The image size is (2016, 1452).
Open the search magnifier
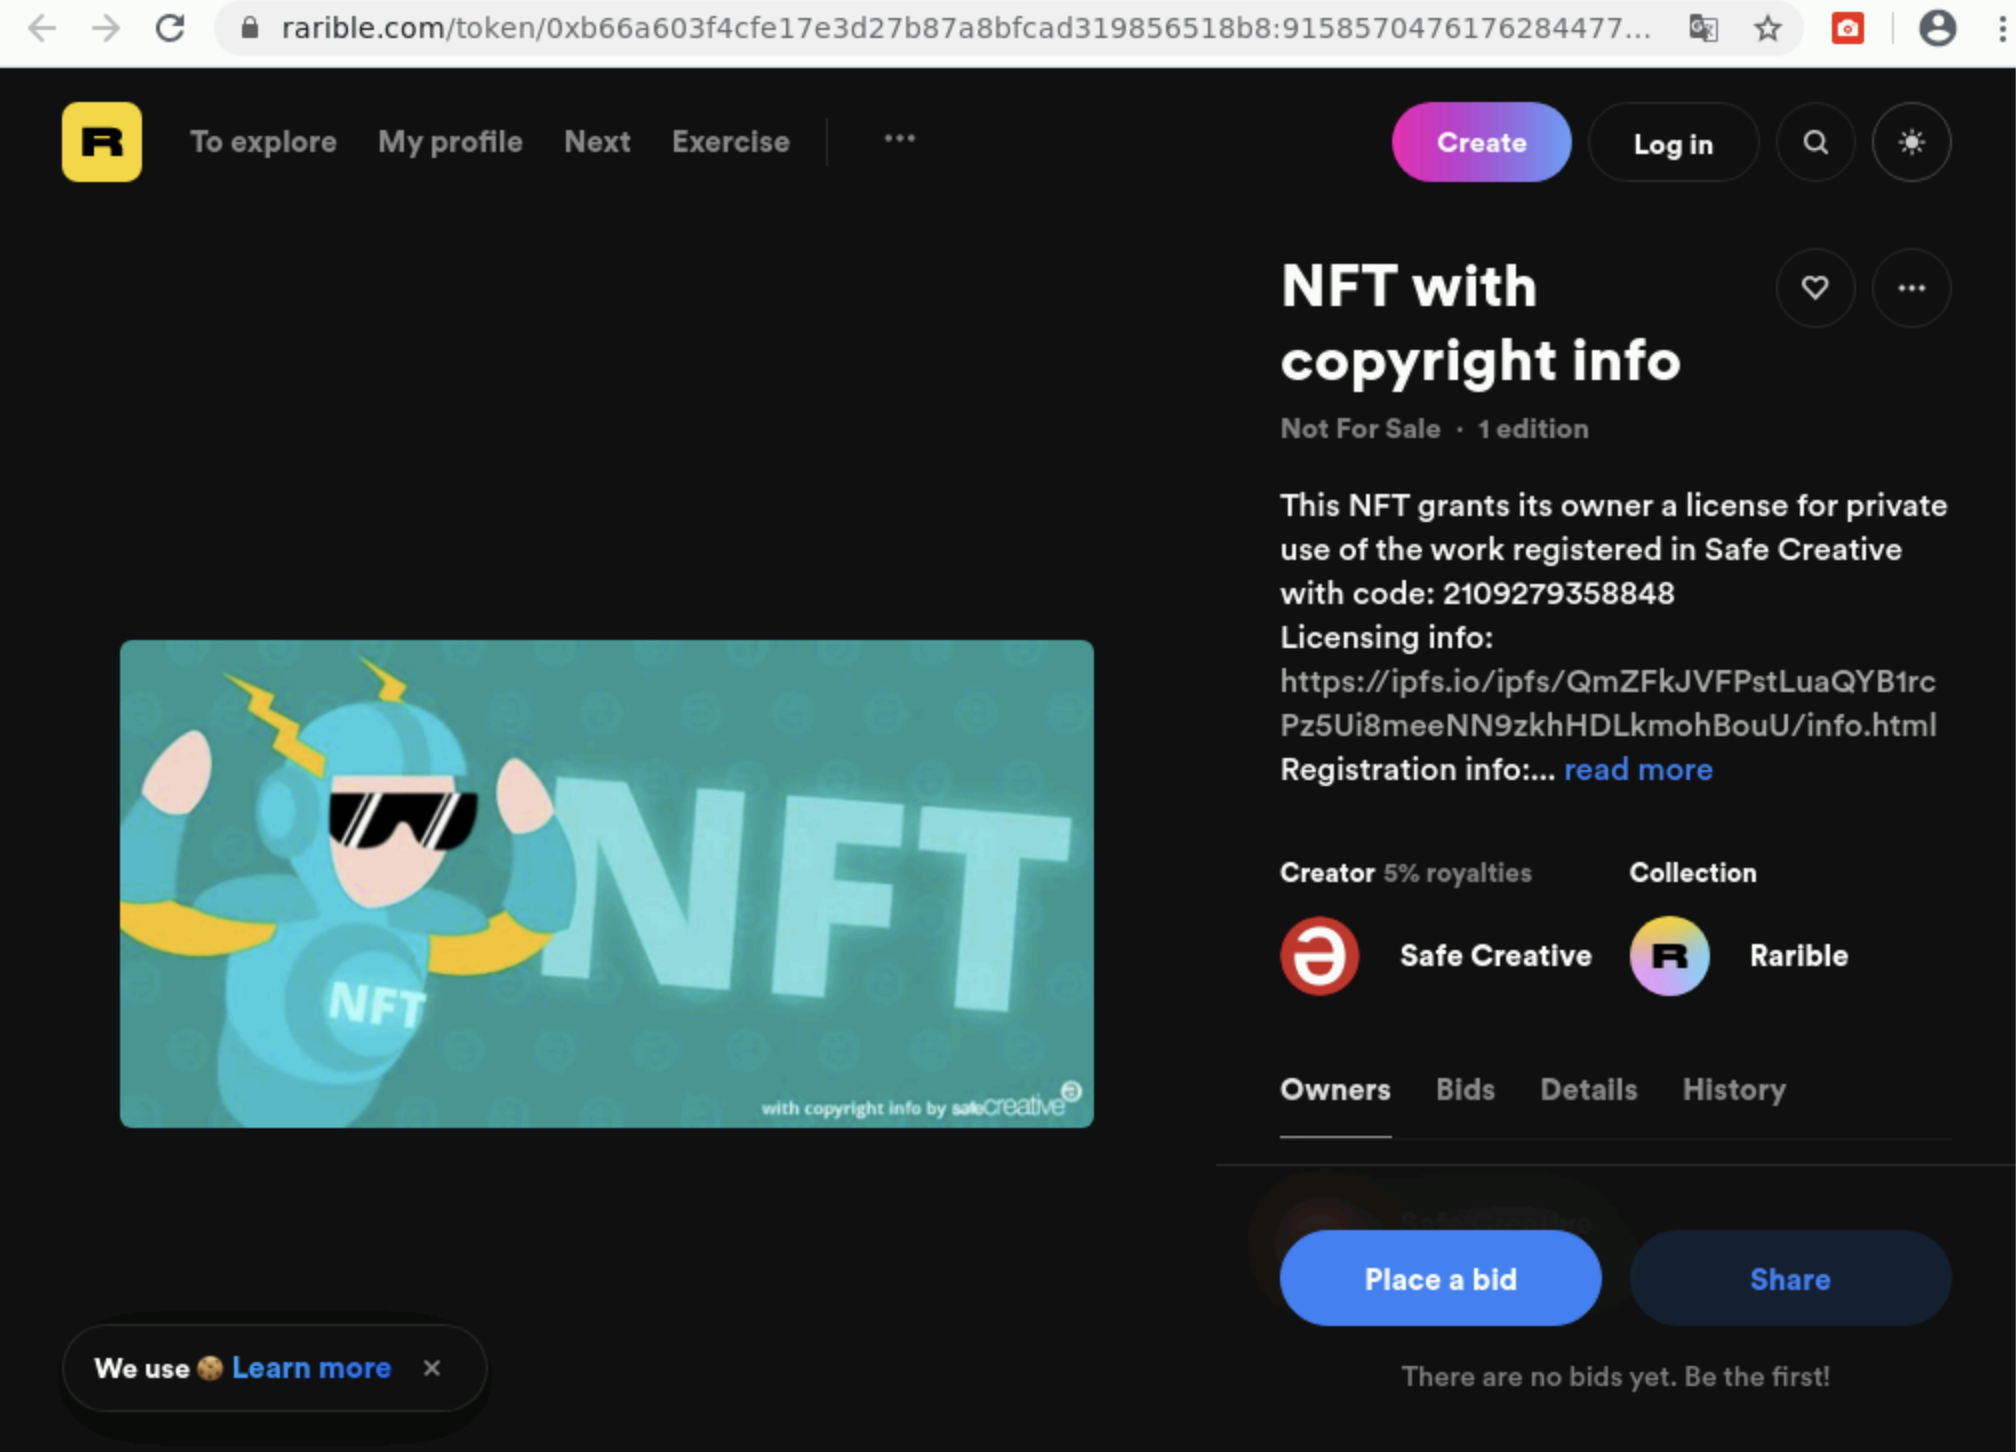tap(1815, 142)
